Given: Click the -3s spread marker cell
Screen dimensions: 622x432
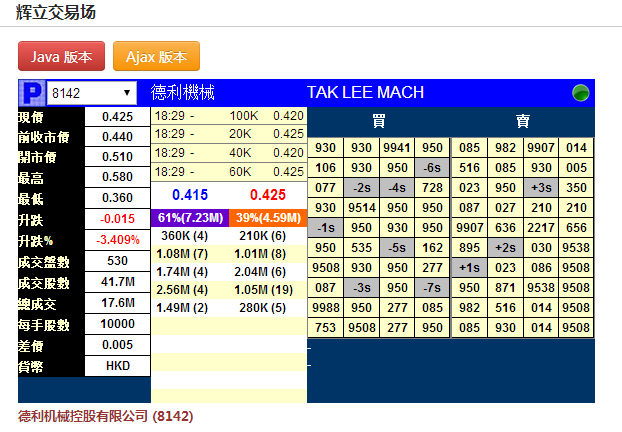Looking at the screenshot, I should coord(361,288).
